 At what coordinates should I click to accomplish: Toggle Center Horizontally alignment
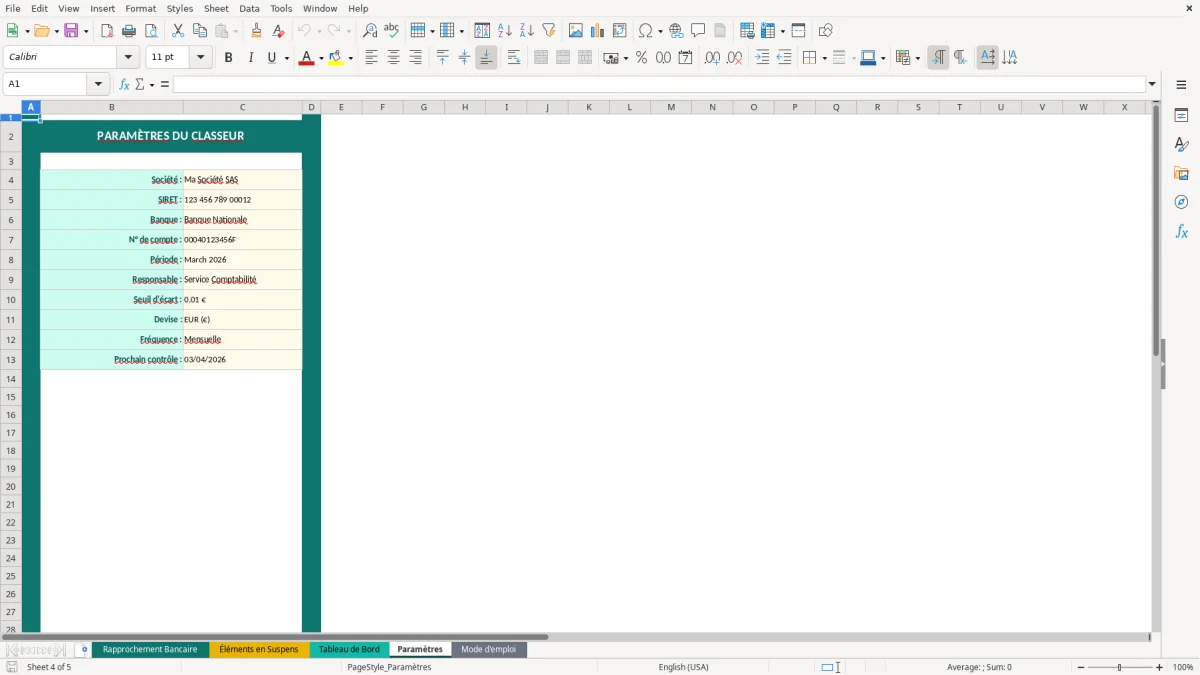coord(394,58)
